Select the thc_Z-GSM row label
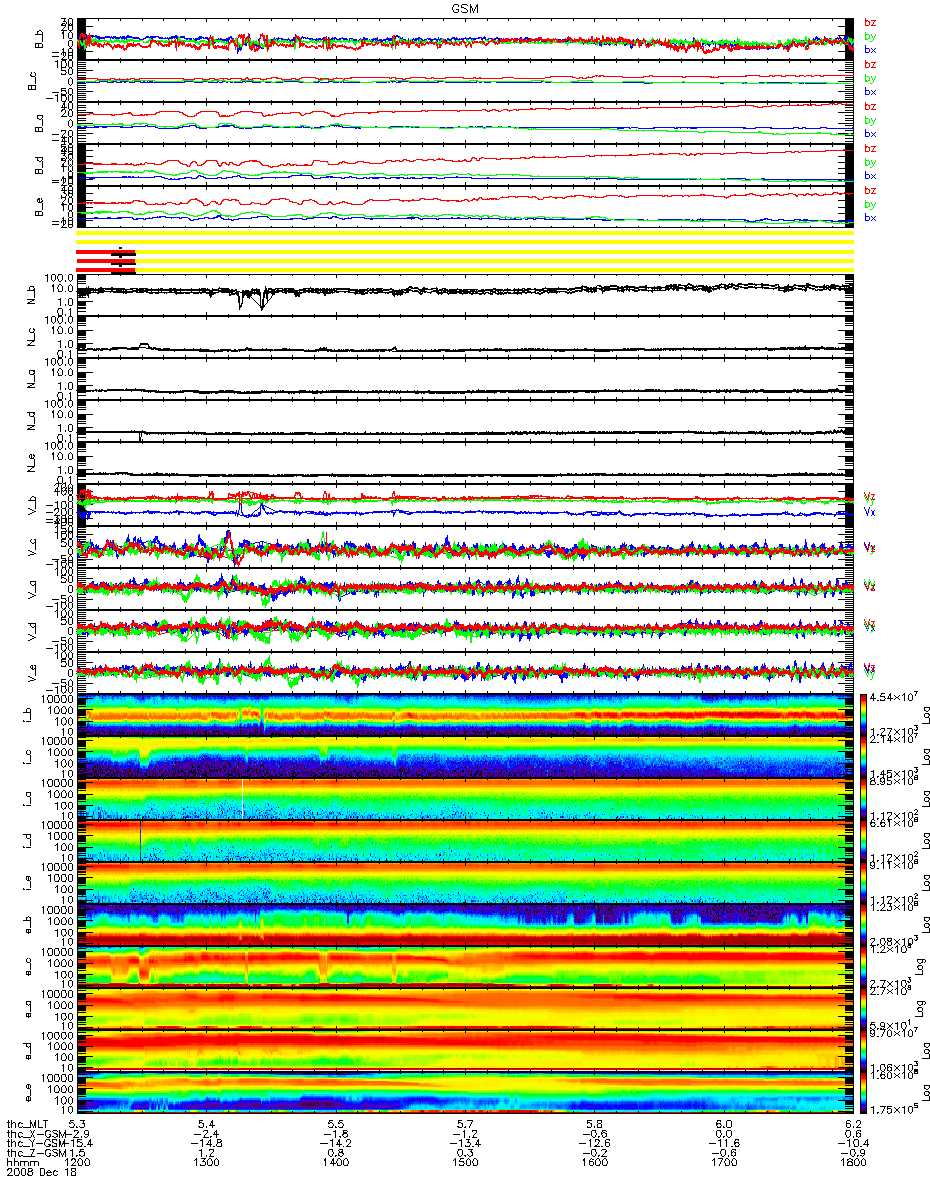Screen dimensions: 930x1200 click(x=34, y=1153)
